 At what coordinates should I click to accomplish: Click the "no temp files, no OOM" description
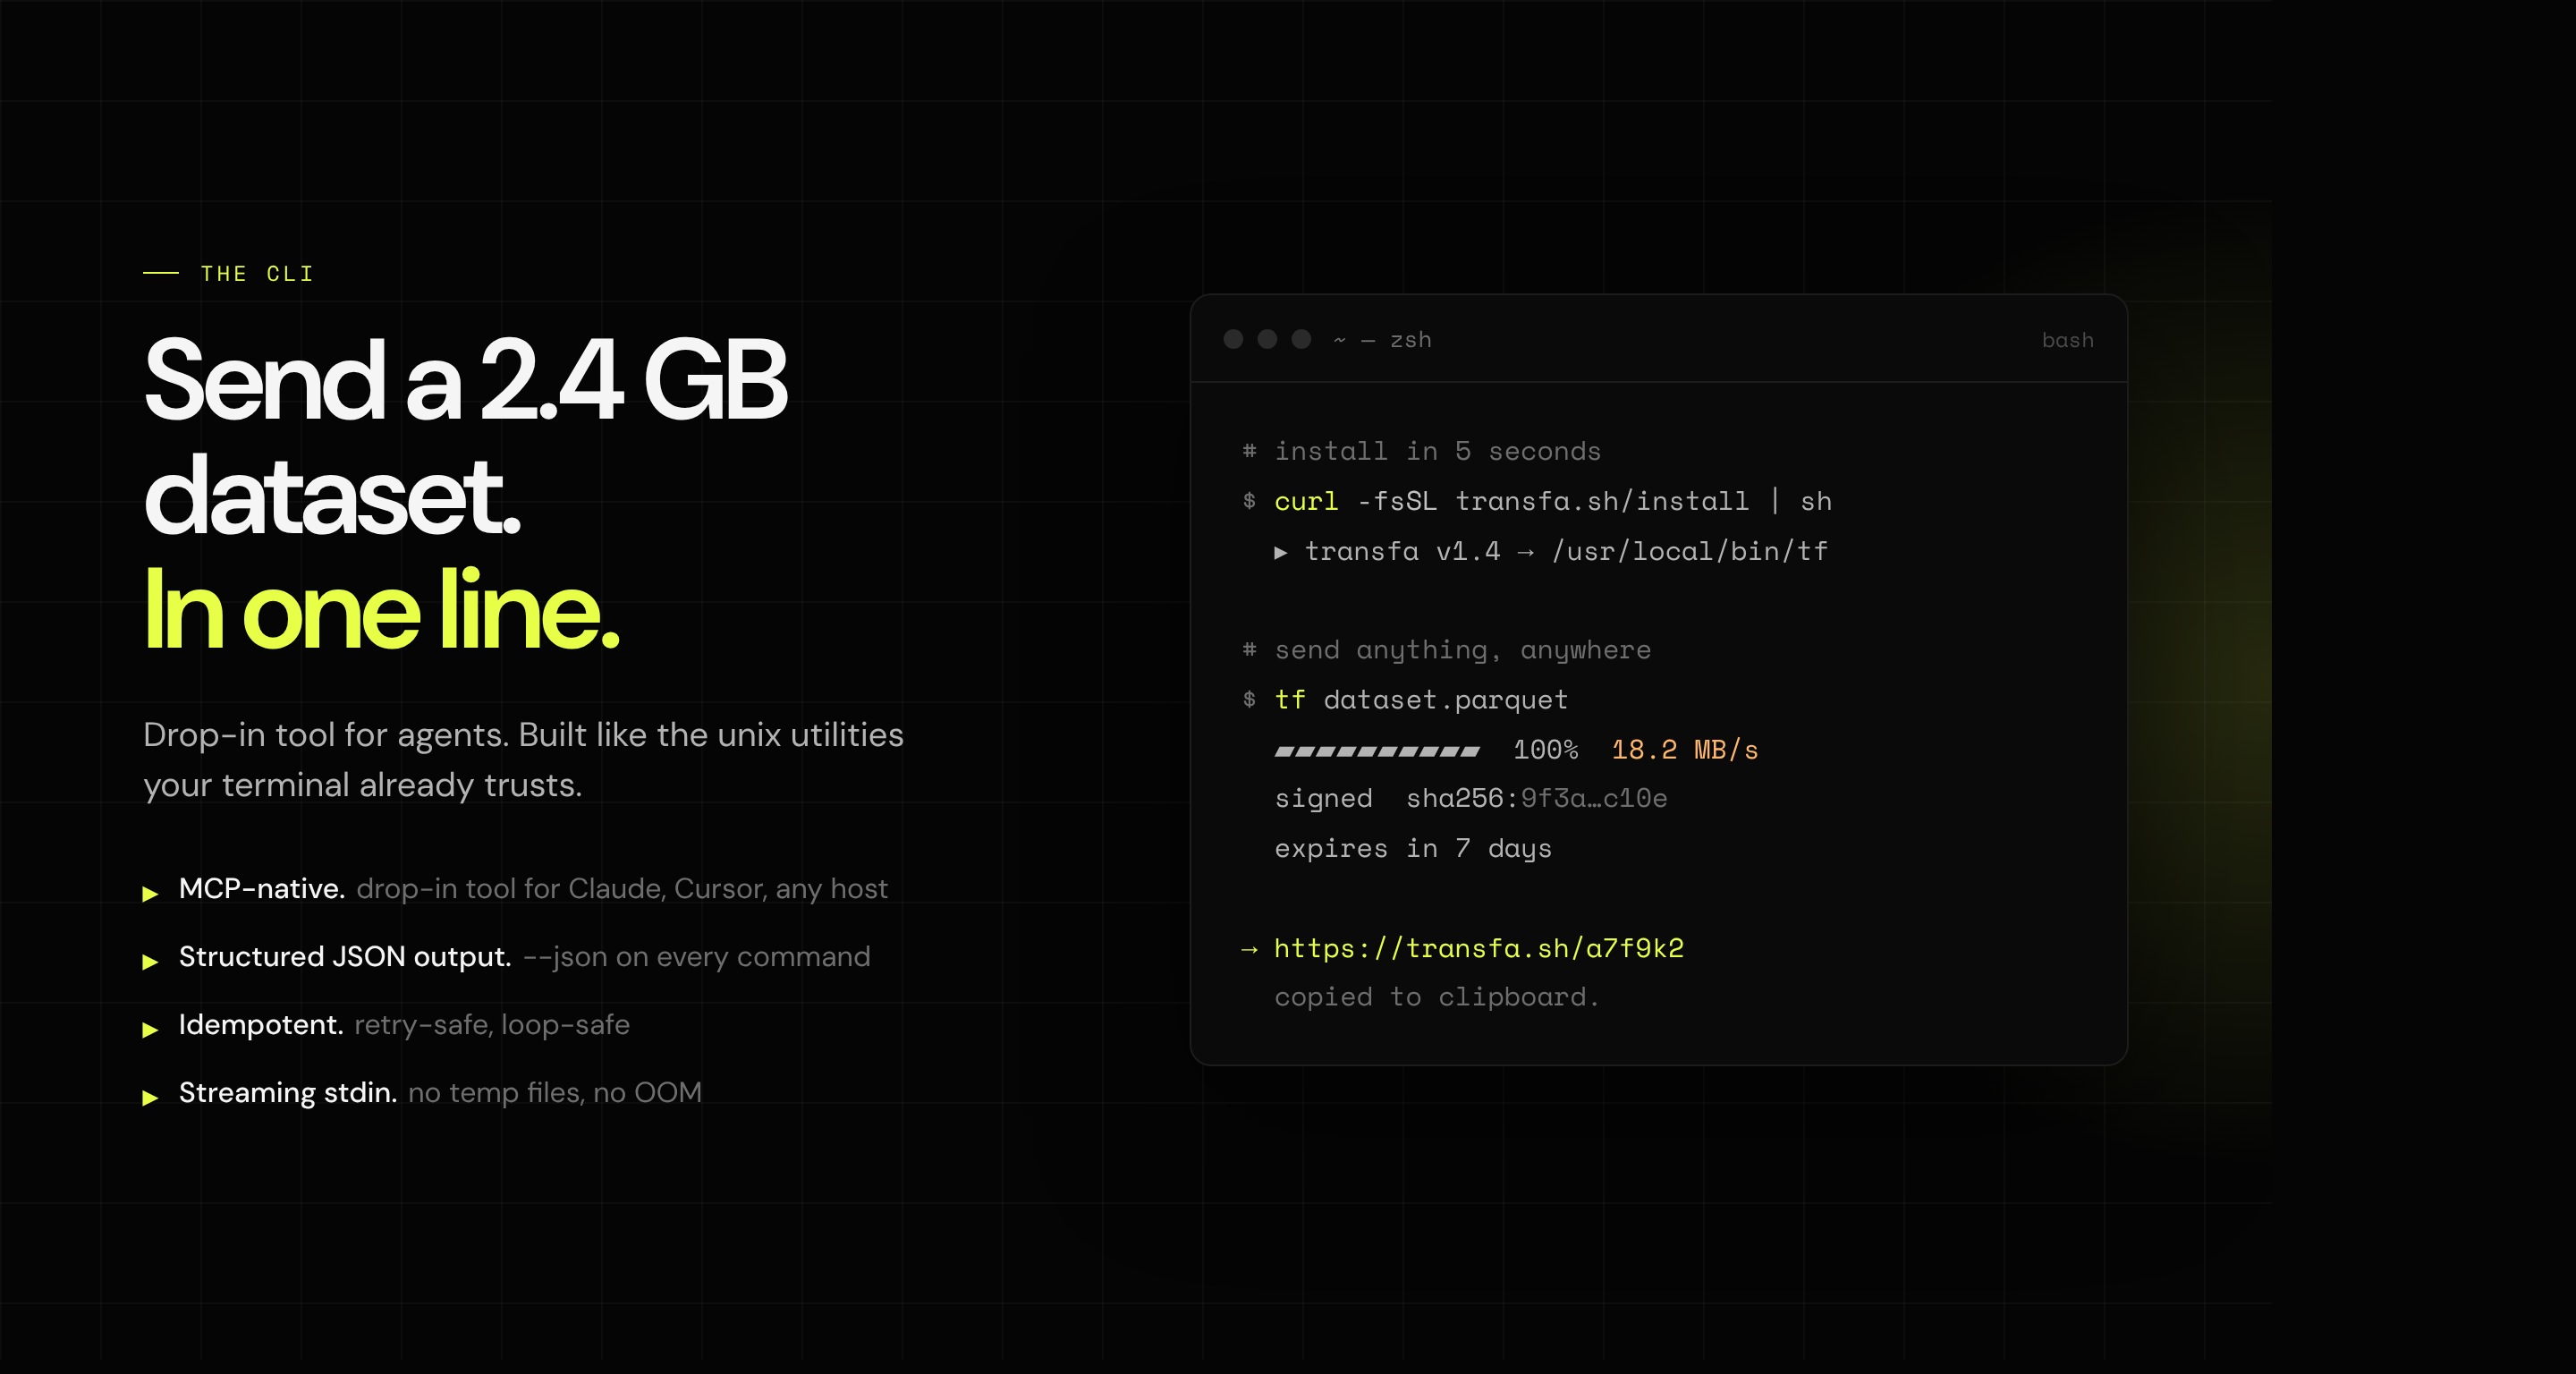pyautogui.click(x=555, y=1092)
